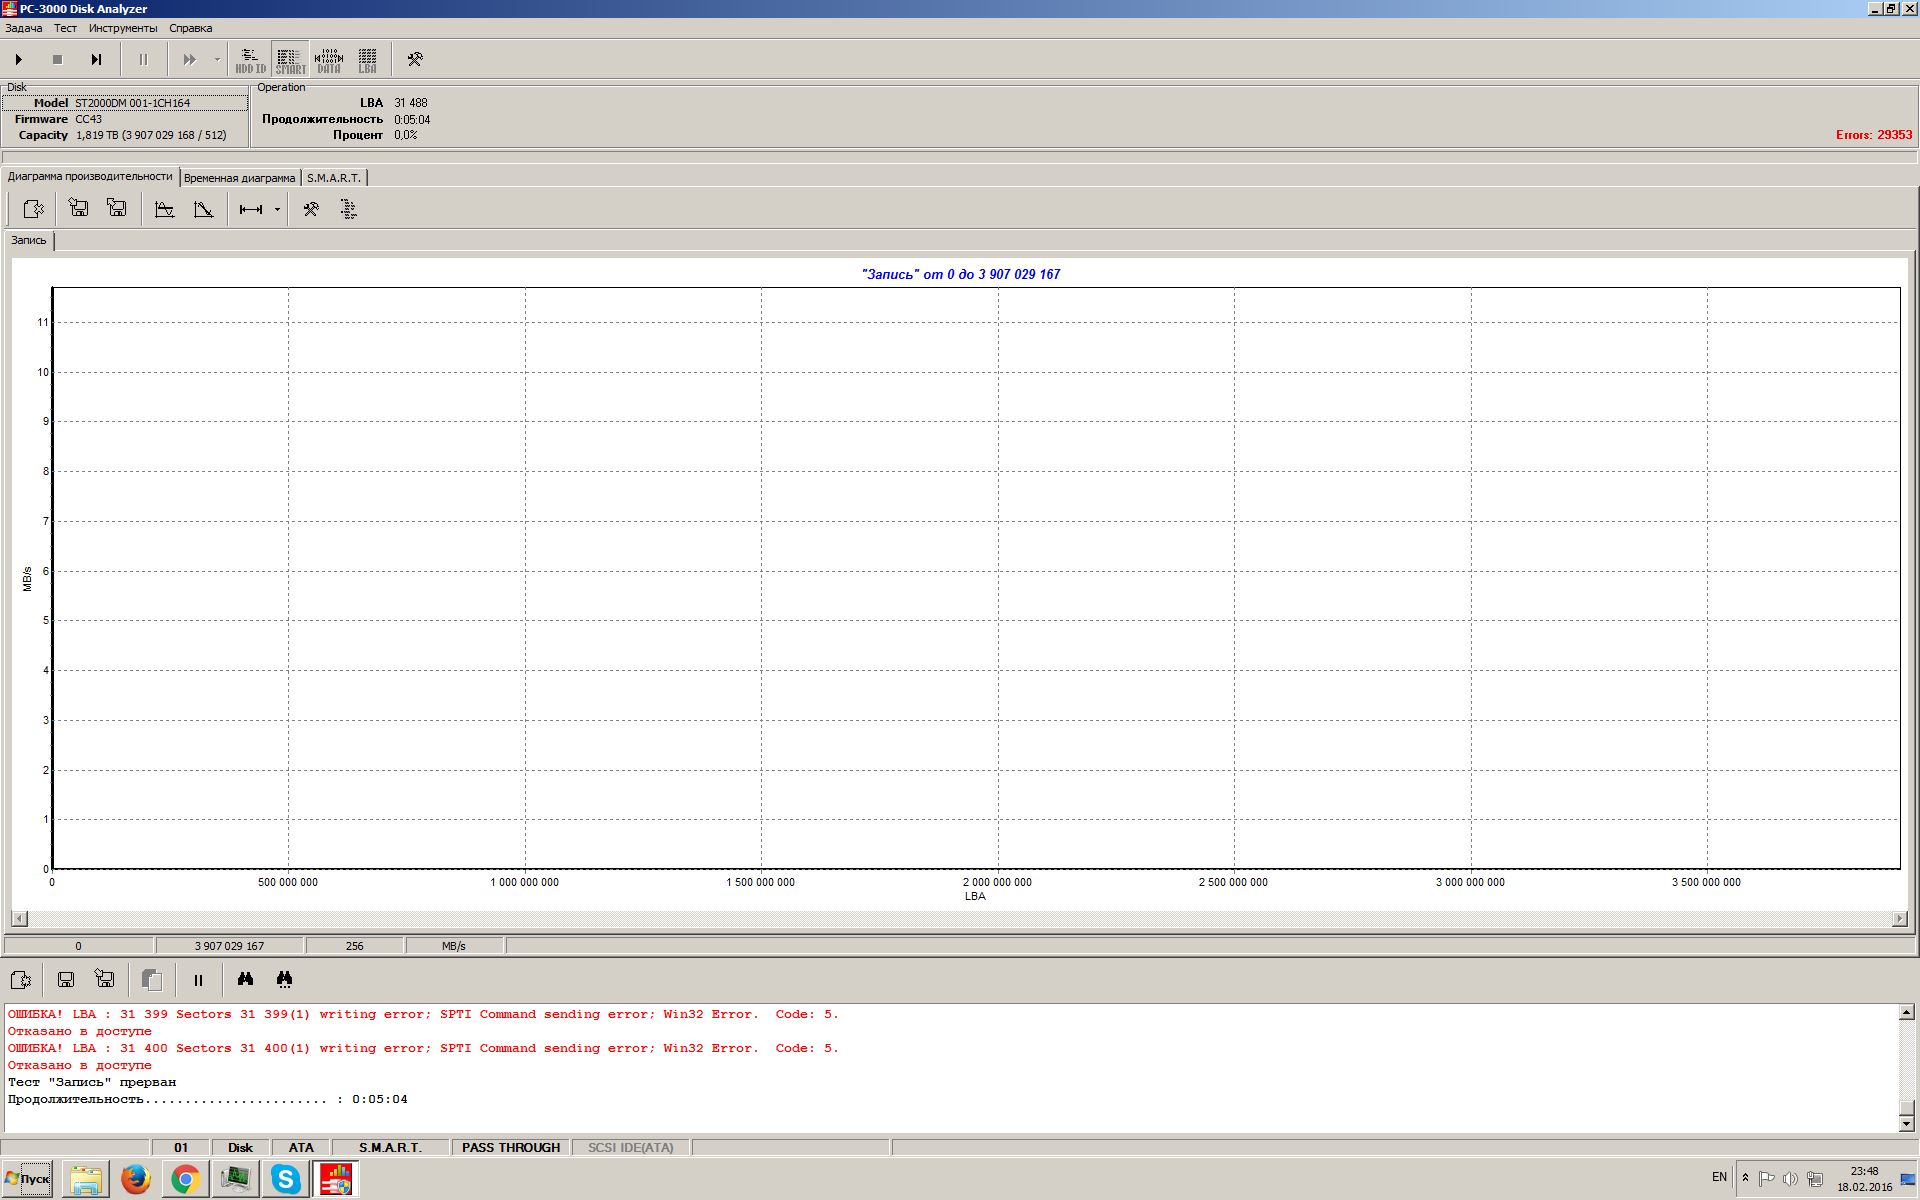Click the LBA toolbar icon
The height and width of the screenshot is (1200, 1920).
coord(367,60)
